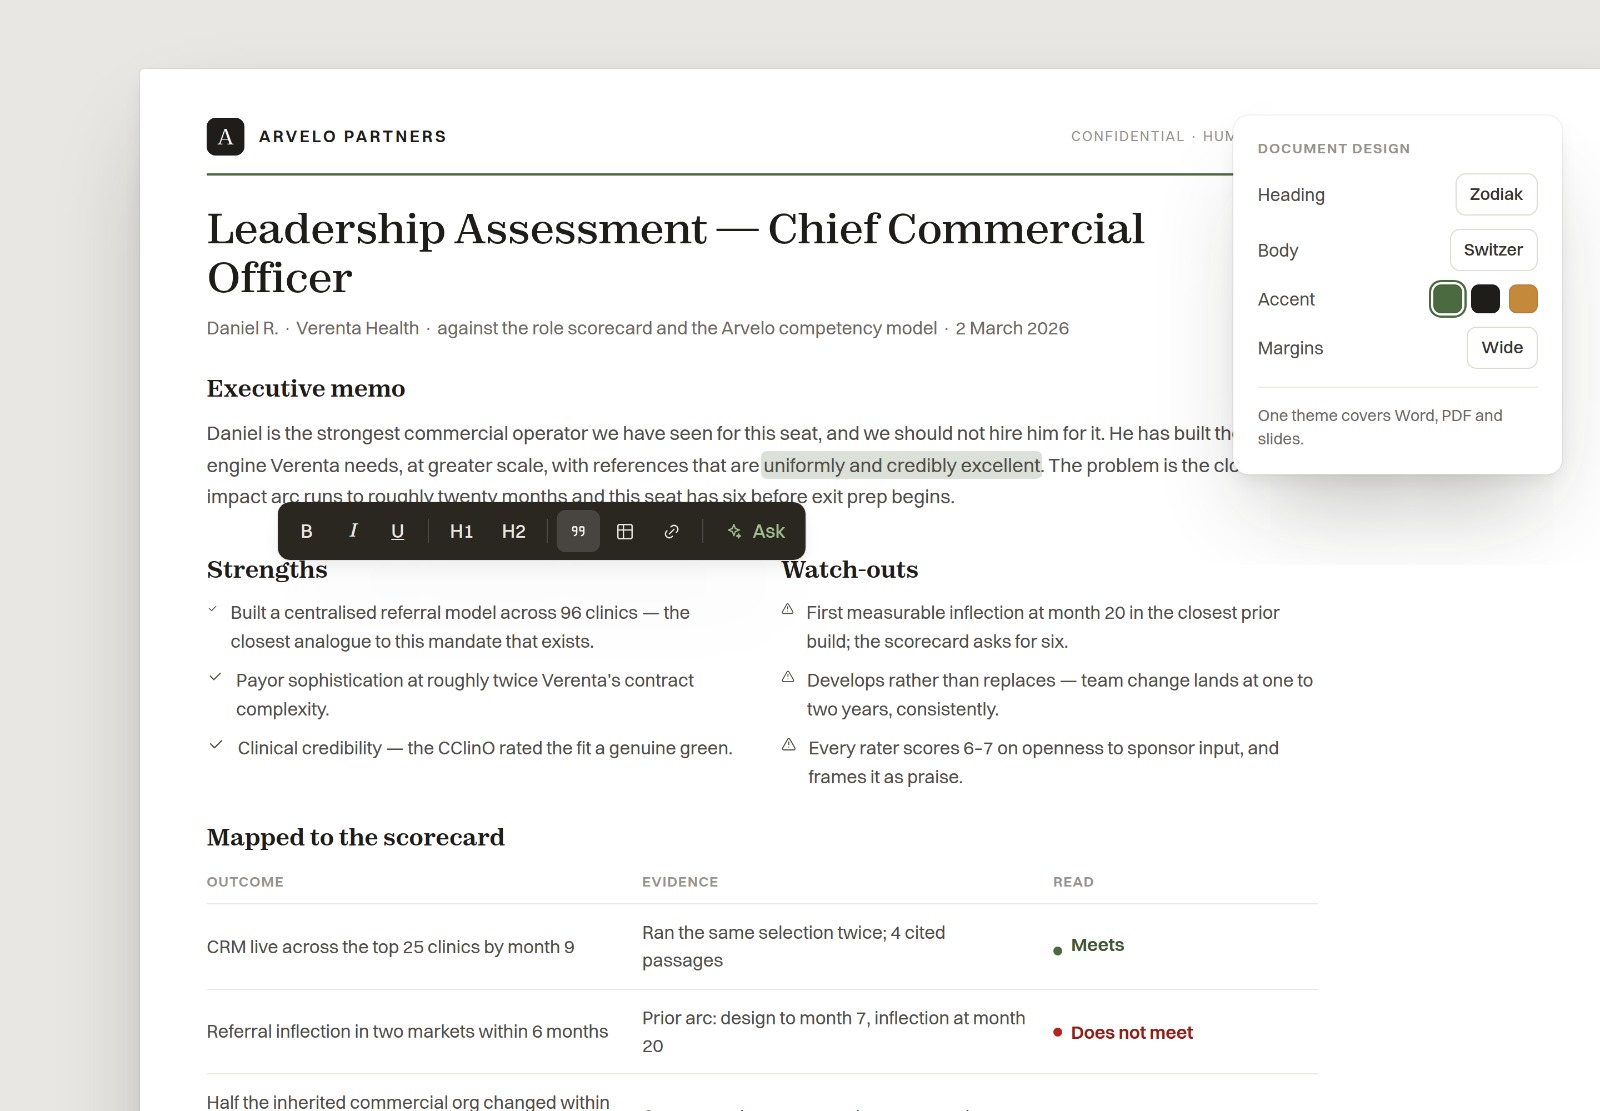Add a link to the selection
The height and width of the screenshot is (1111, 1600).
coord(672,531)
